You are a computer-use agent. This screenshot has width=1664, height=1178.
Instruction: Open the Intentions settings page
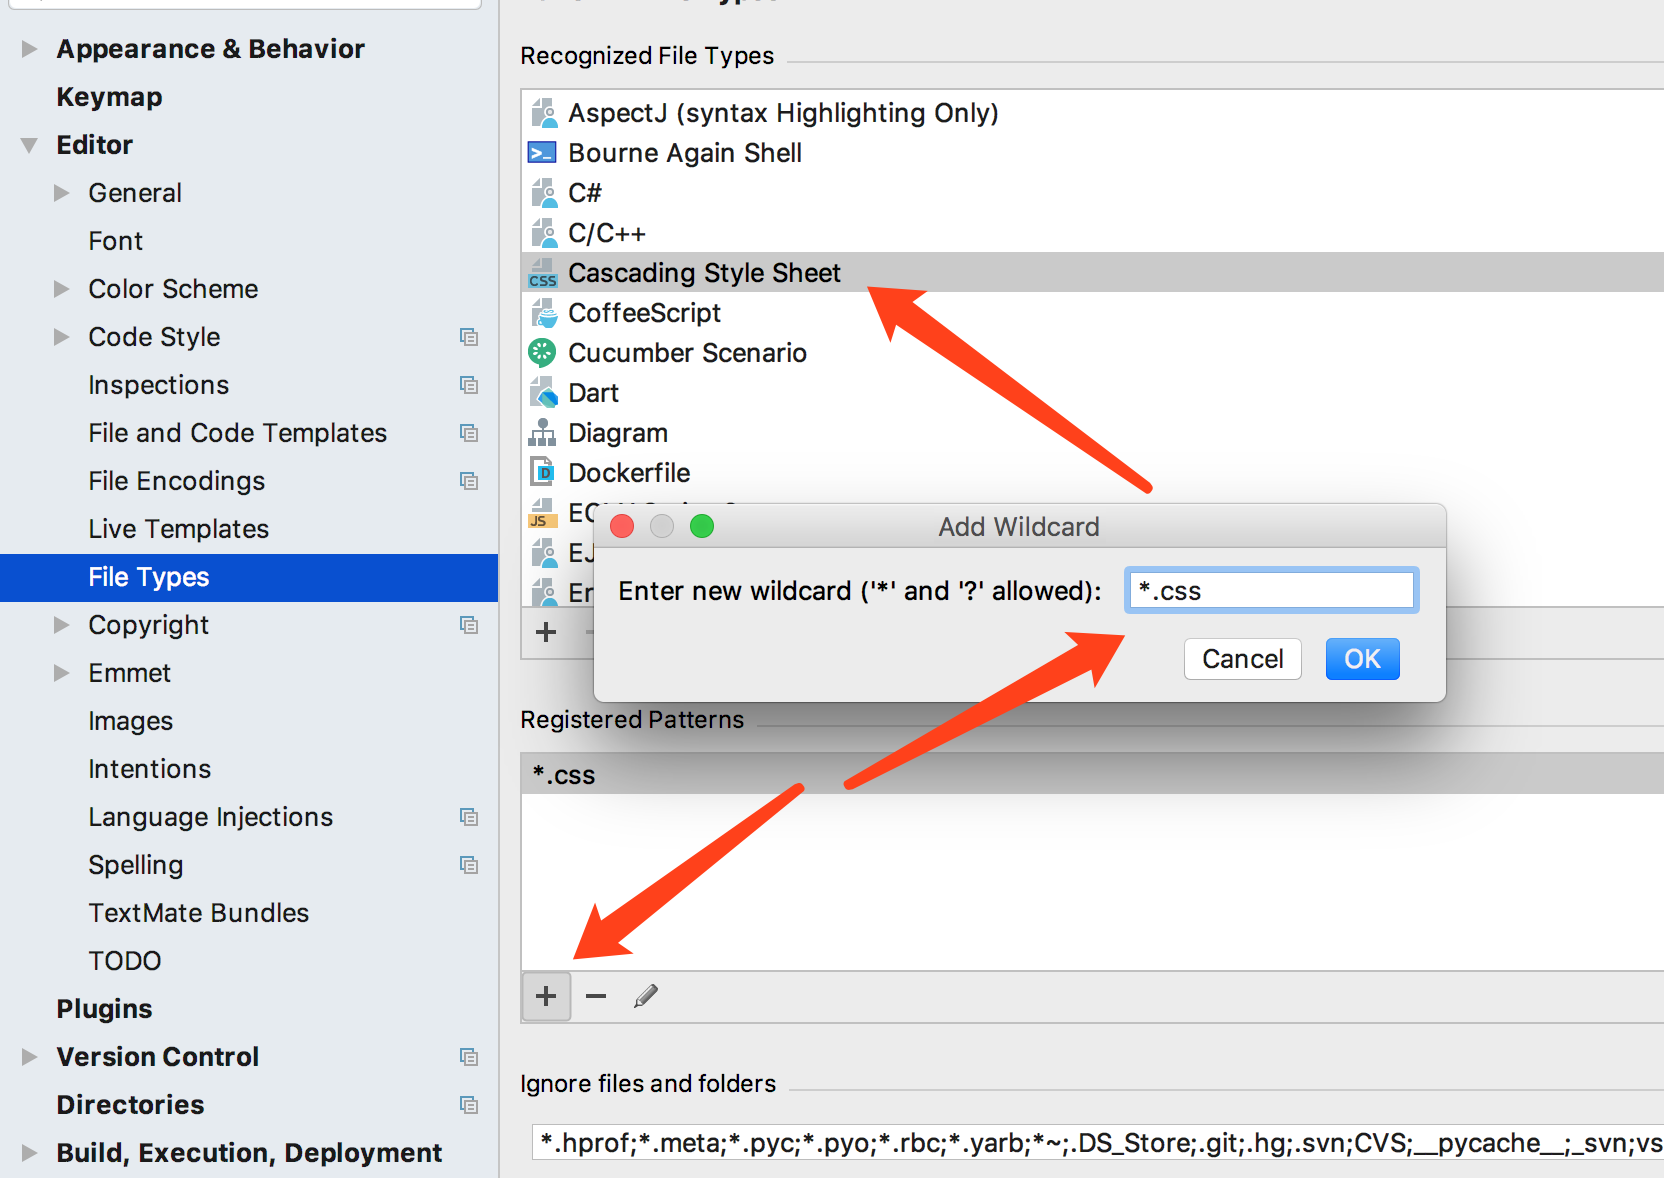click(x=149, y=769)
